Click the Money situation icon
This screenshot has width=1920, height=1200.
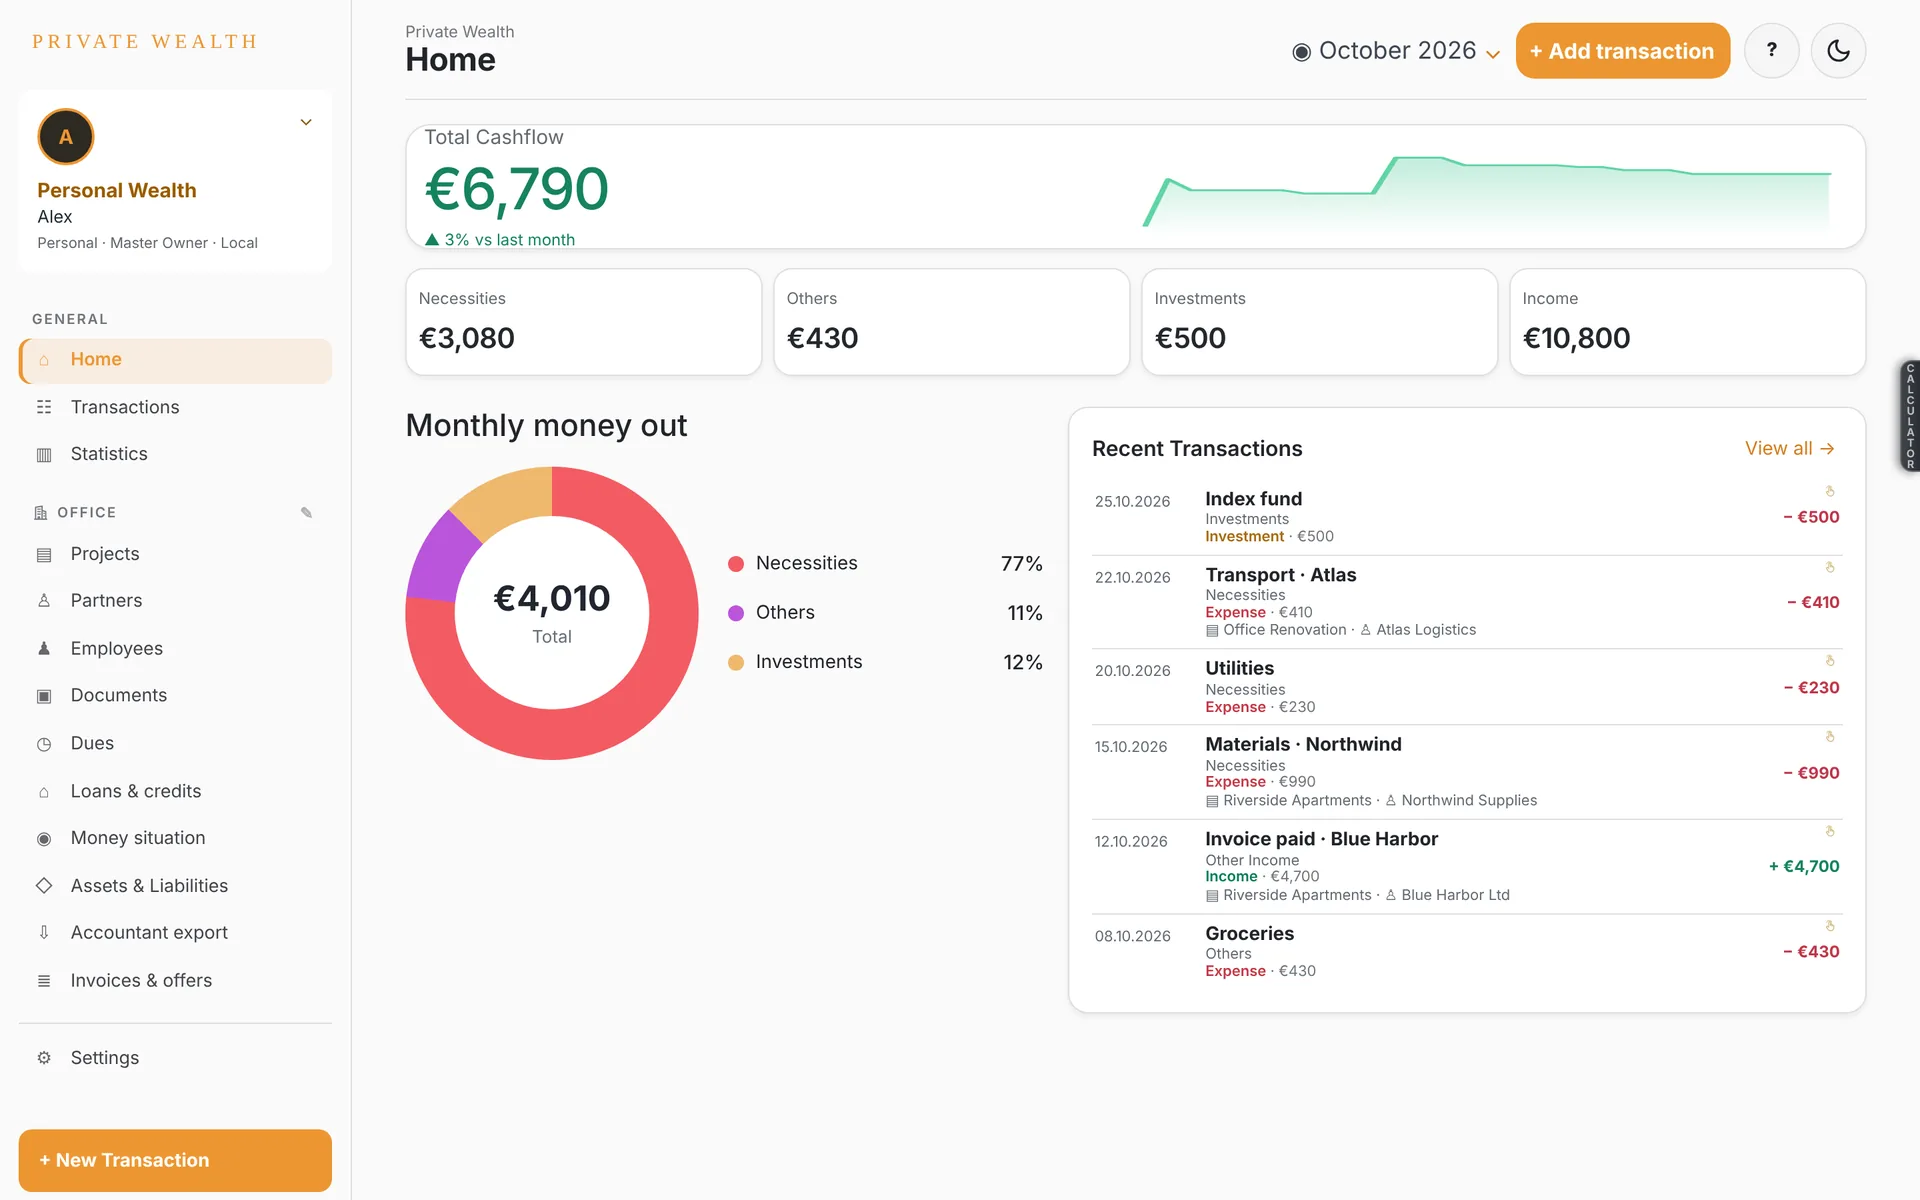tap(44, 839)
